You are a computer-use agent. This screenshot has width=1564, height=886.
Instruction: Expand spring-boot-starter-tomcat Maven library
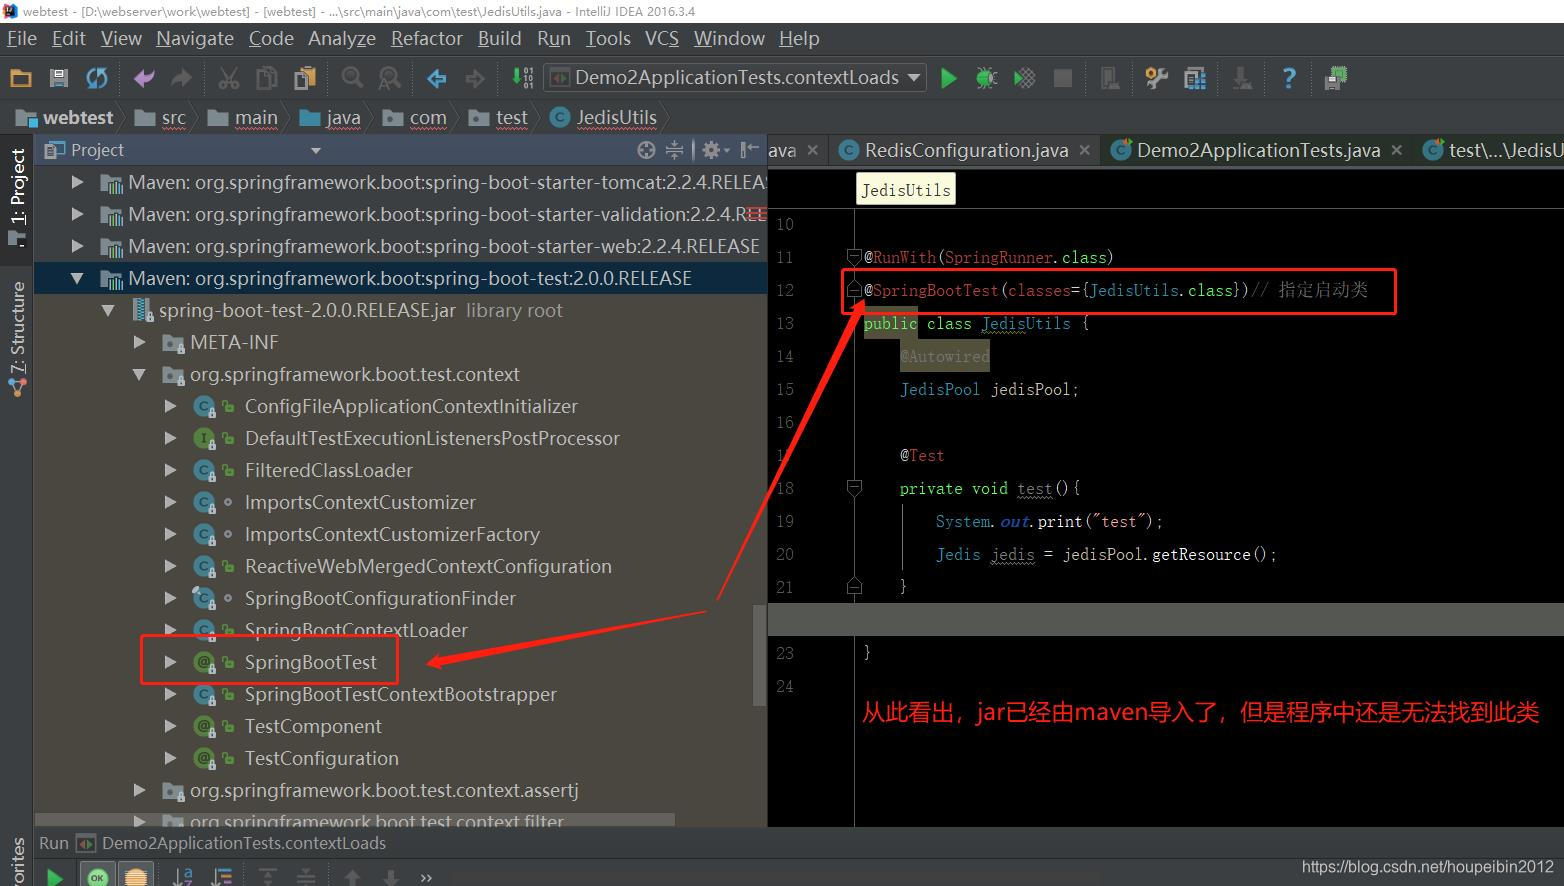(77, 182)
